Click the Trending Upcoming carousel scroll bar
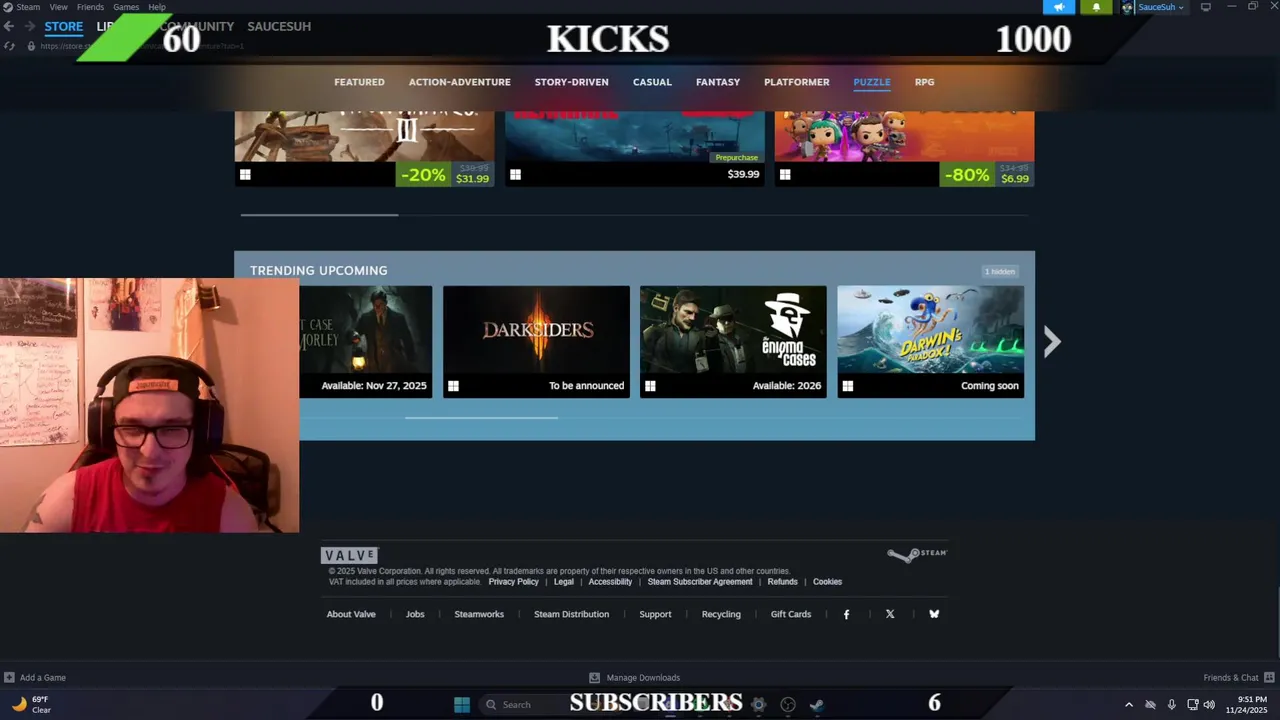Image resolution: width=1280 pixels, height=720 pixels. (x=481, y=418)
